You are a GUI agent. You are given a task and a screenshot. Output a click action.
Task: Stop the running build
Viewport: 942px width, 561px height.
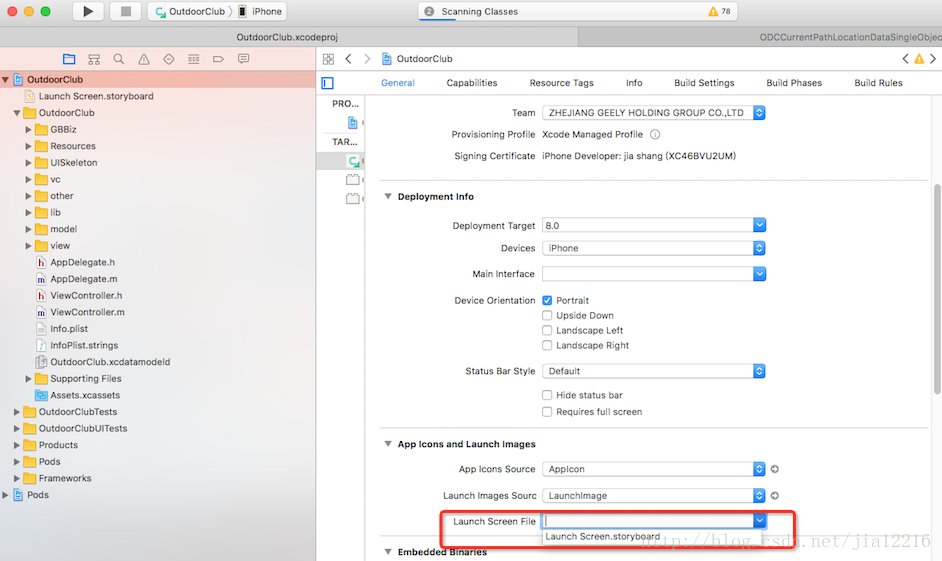126,11
